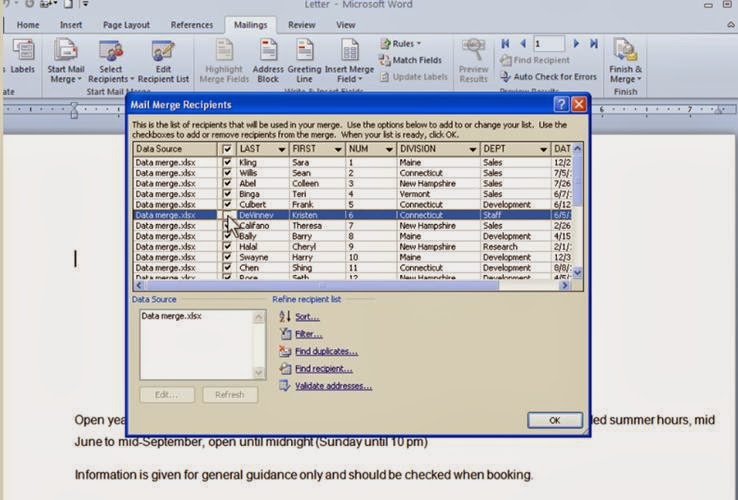This screenshot has height=500, width=738.
Task: Open the Page Layout tab
Action: (126, 25)
